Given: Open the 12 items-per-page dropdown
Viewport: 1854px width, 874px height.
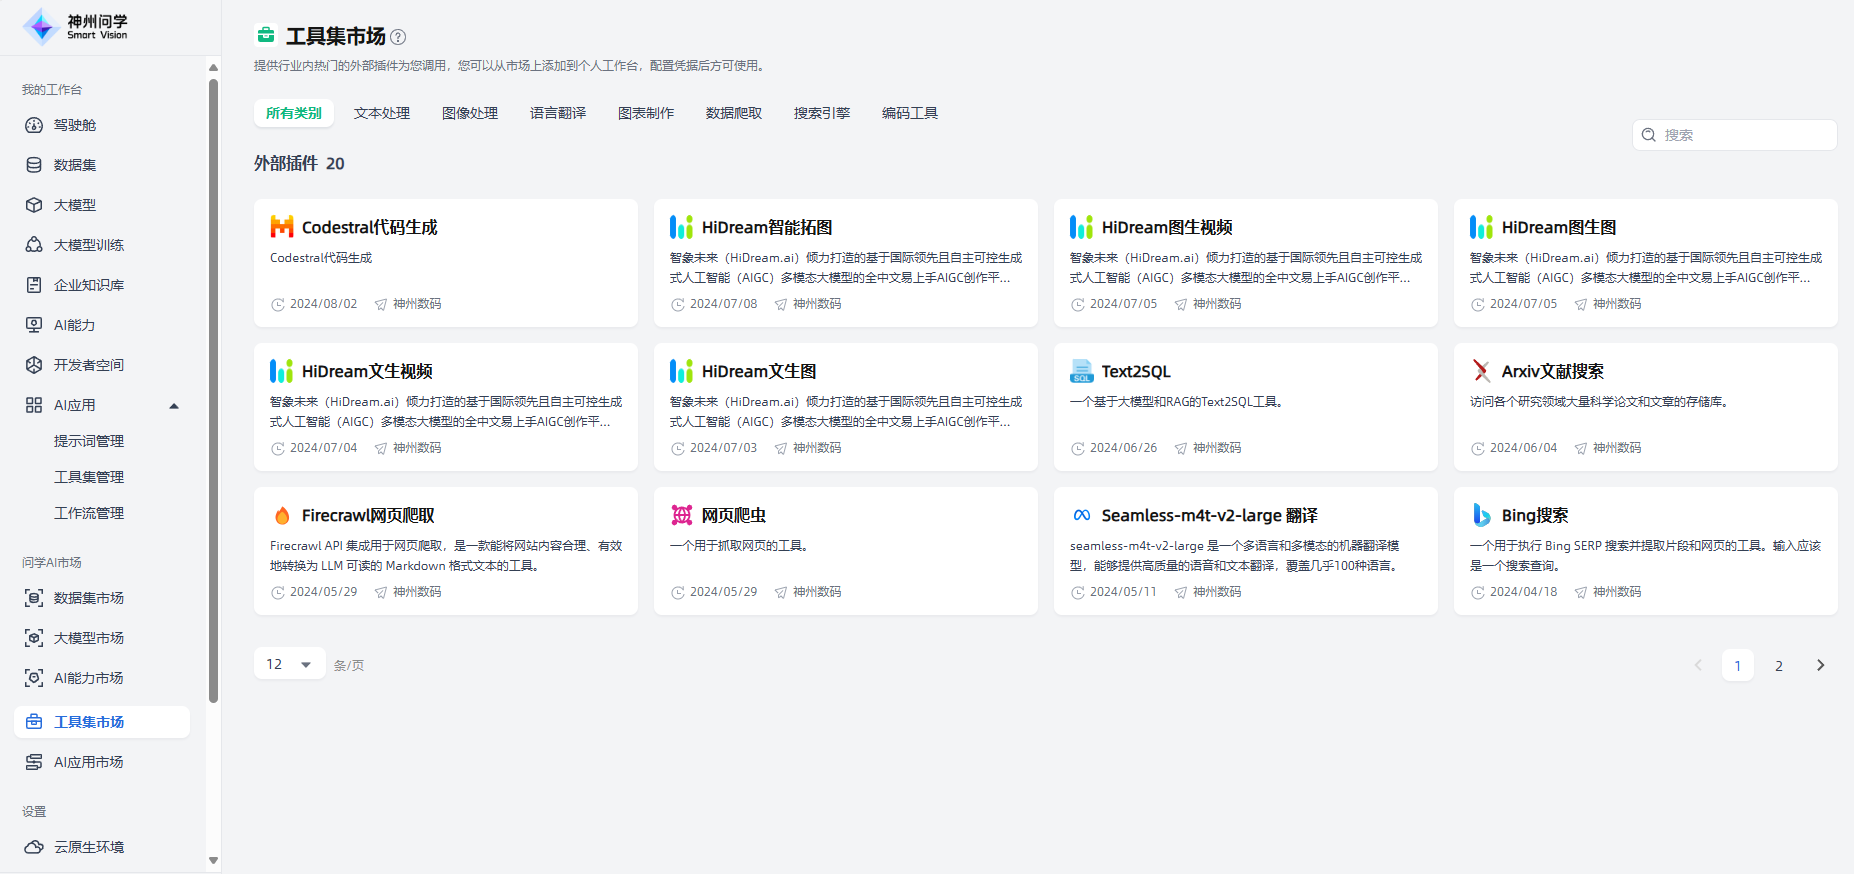Looking at the screenshot, I should coord(290,664).
